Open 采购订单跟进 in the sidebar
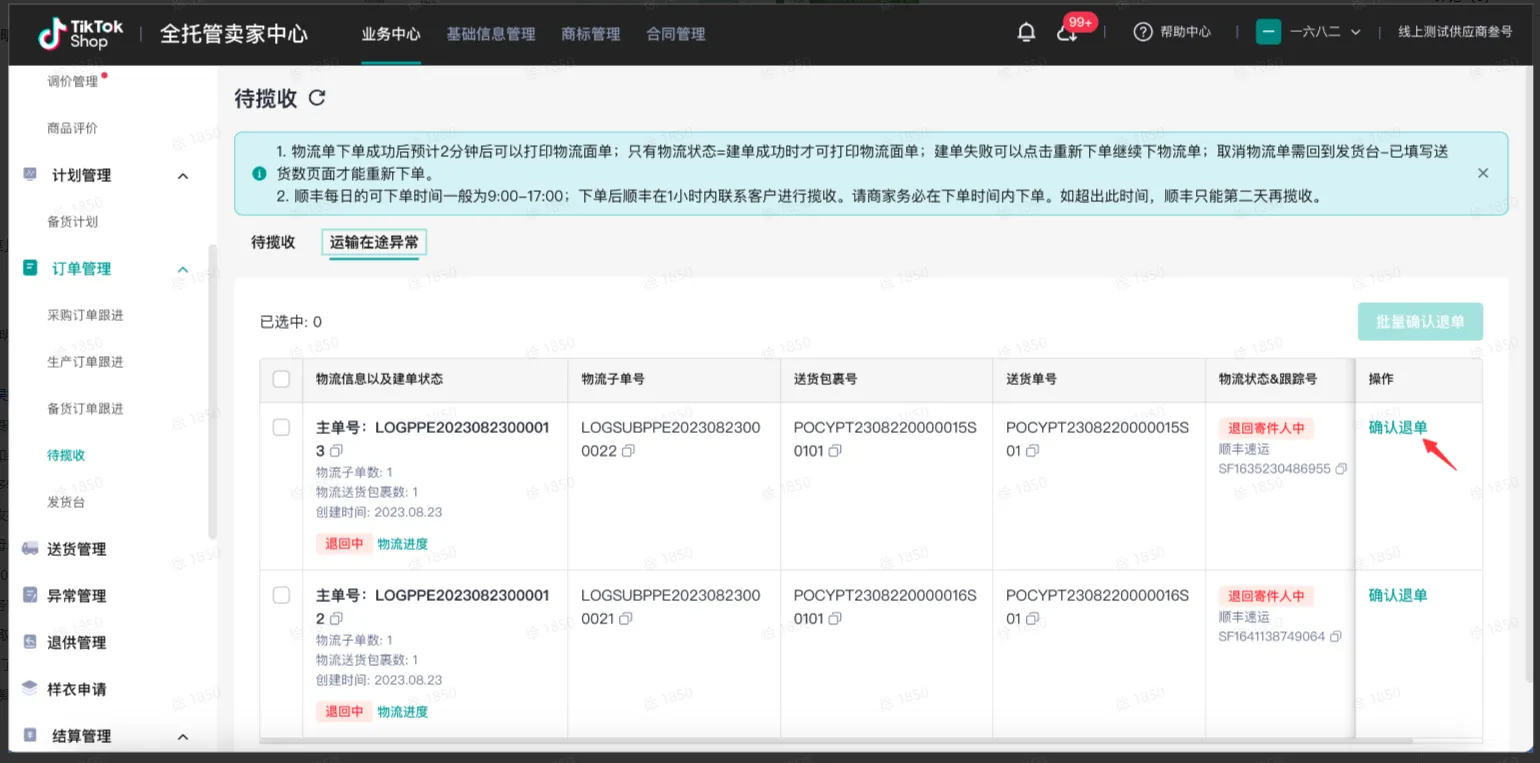Viewport: 1540px width, 763px height. (85, 316)
